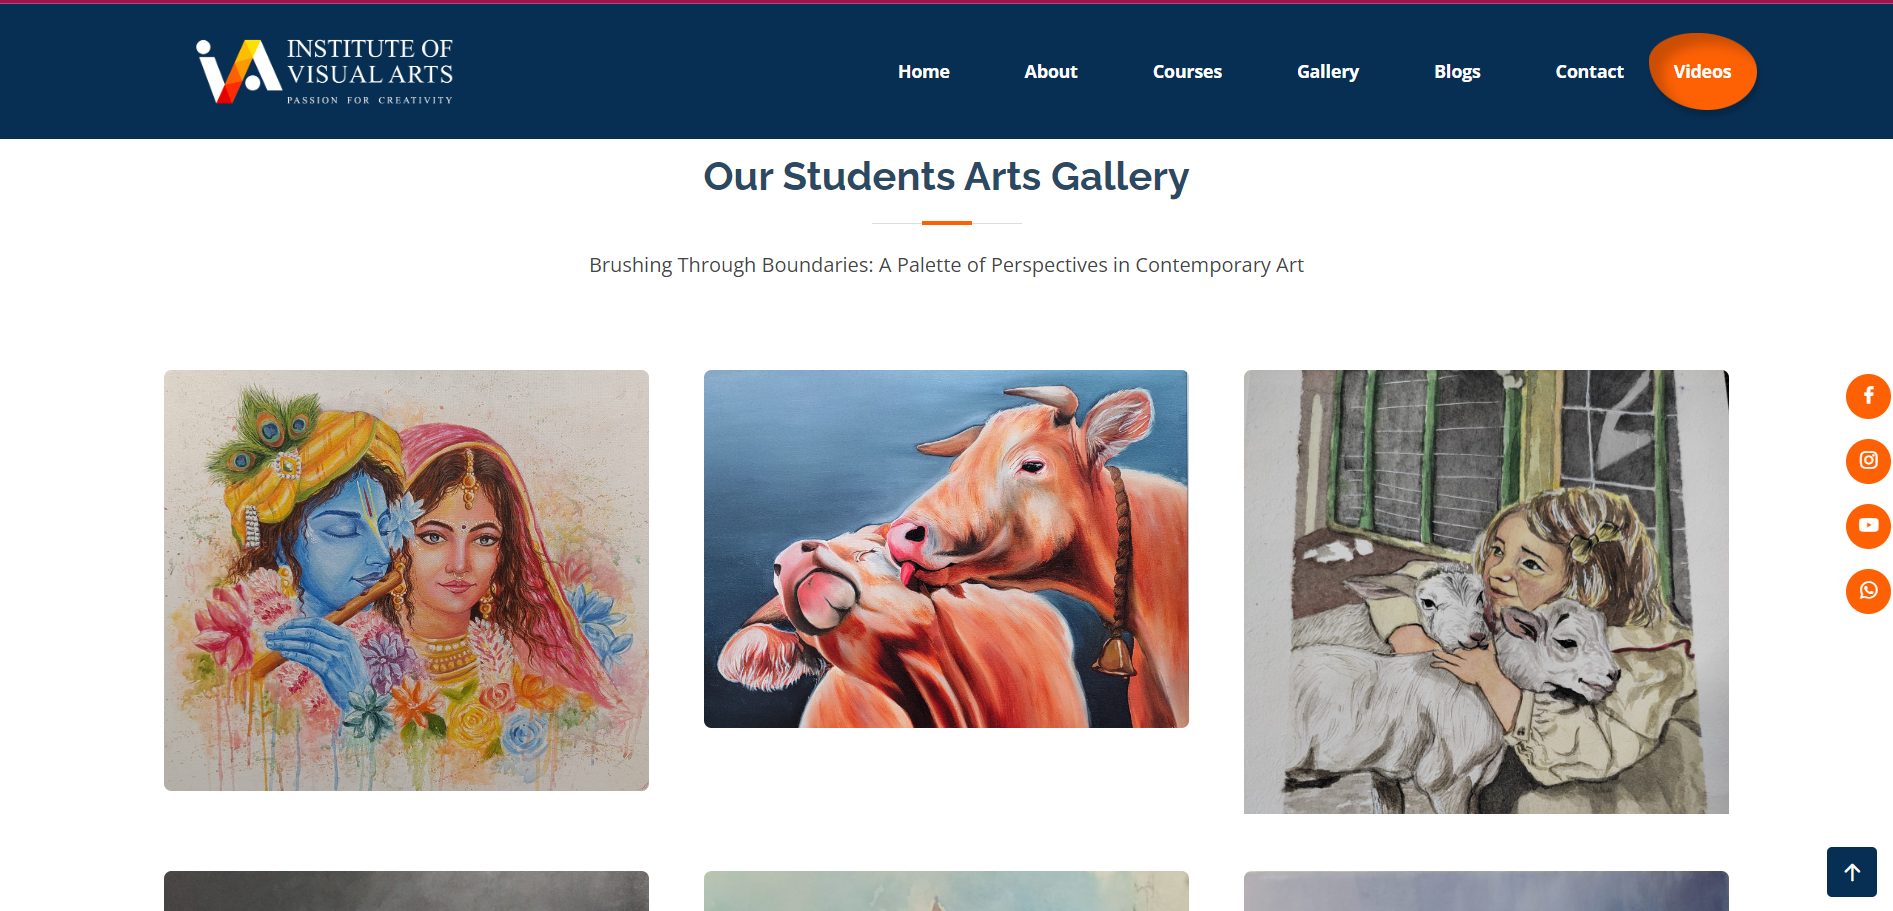Open the WhatsApp social icon
This screenshot has width=1893, height=911.
click(1868, 591)
